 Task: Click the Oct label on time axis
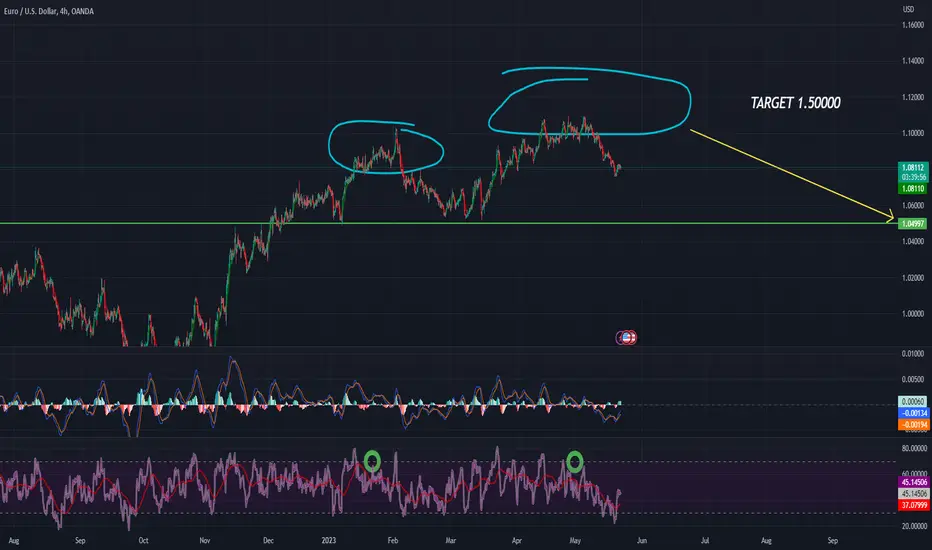pos(143,540)
